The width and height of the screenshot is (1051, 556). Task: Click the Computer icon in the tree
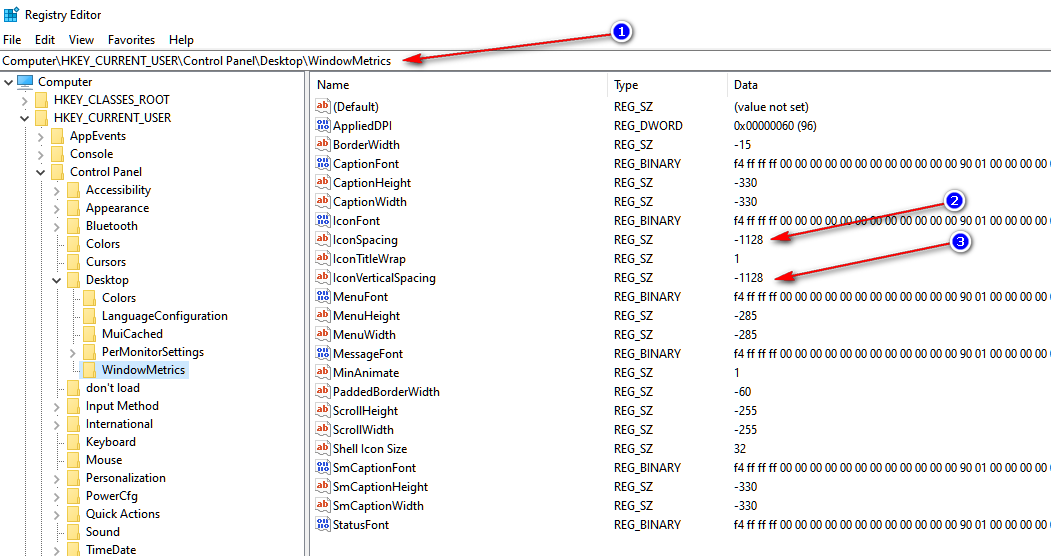click(x=25, y=82)
